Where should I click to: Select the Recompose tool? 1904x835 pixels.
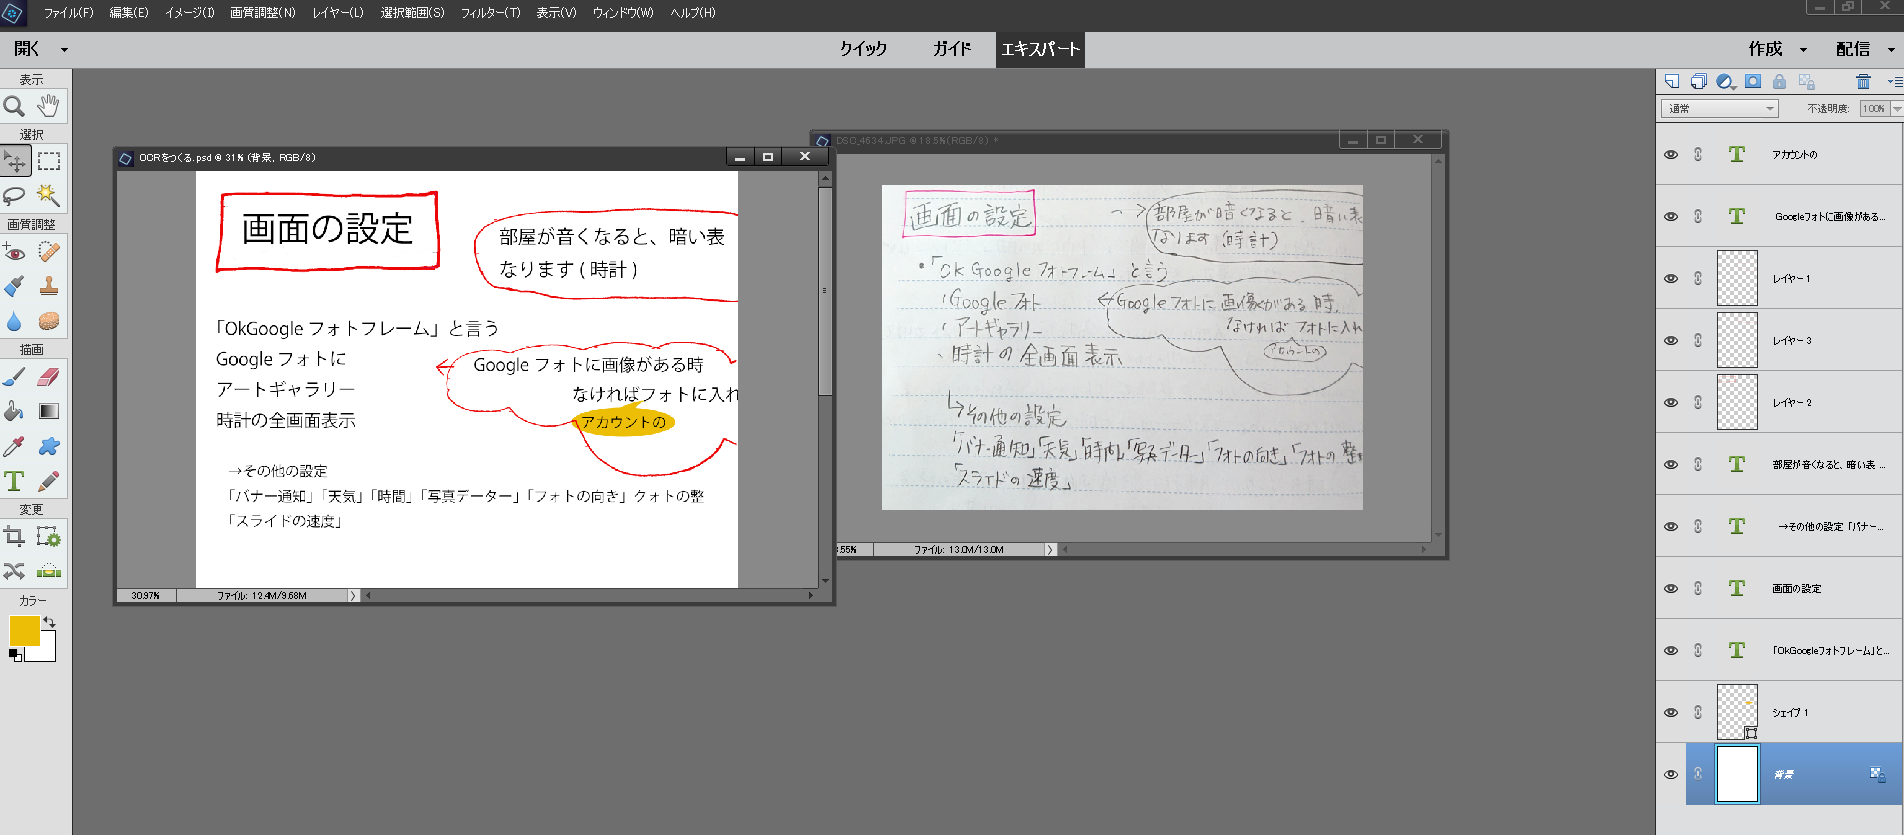48,537
